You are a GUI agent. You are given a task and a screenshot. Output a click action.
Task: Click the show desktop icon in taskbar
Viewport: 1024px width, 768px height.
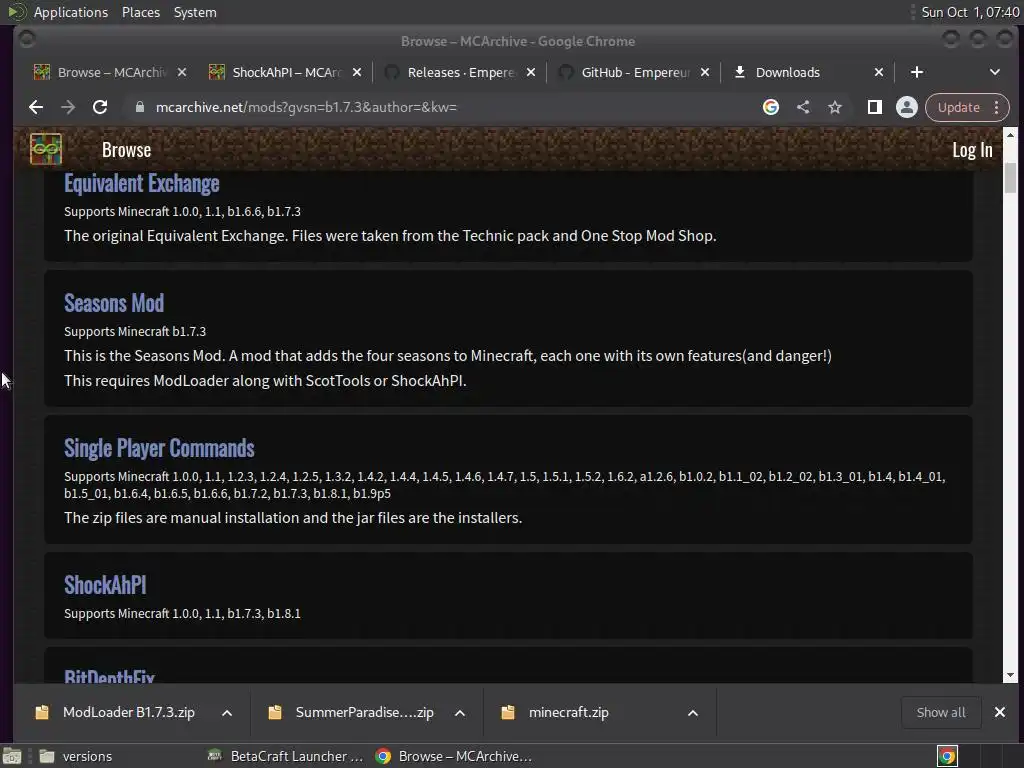click(x=12, y=756)
